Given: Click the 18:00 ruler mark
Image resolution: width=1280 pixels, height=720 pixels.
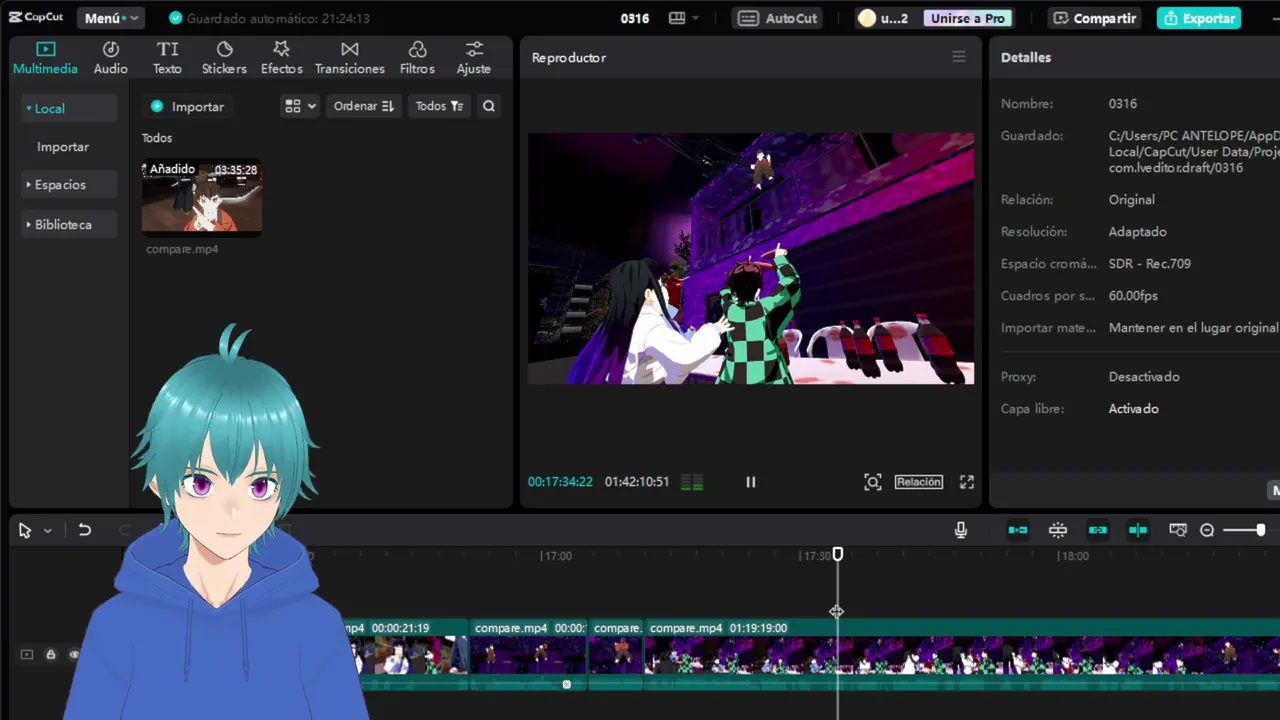Looking at the screenshot, I should point(1073,556).
